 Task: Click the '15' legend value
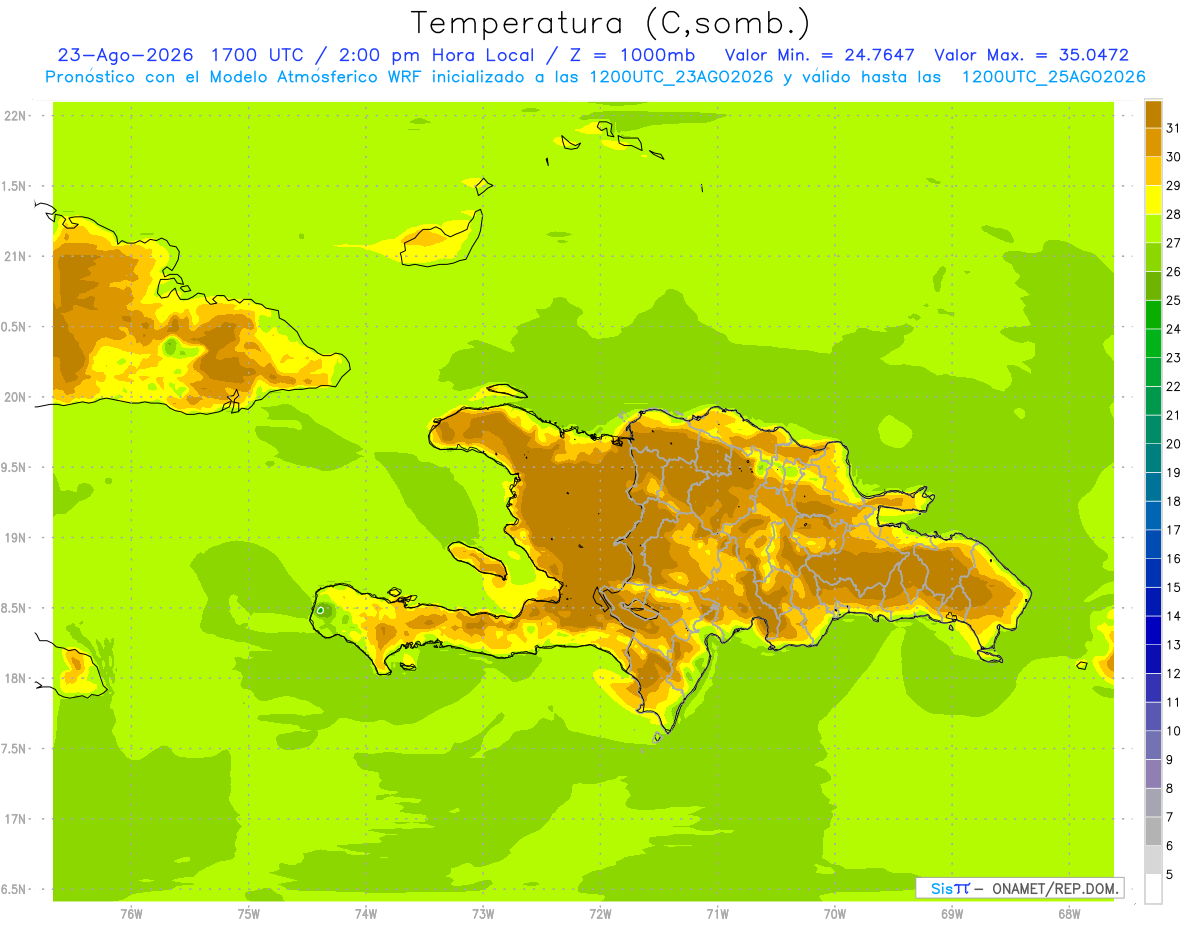coord(1173,588)
